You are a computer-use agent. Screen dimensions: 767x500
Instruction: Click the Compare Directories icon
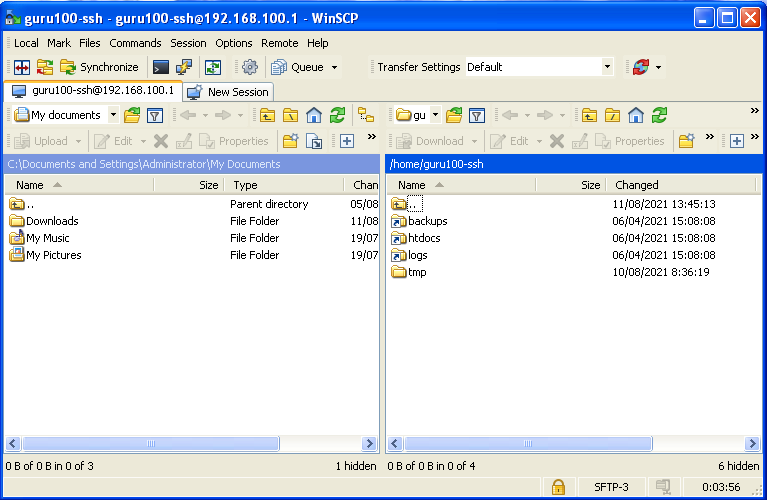(x=21, y=67)
